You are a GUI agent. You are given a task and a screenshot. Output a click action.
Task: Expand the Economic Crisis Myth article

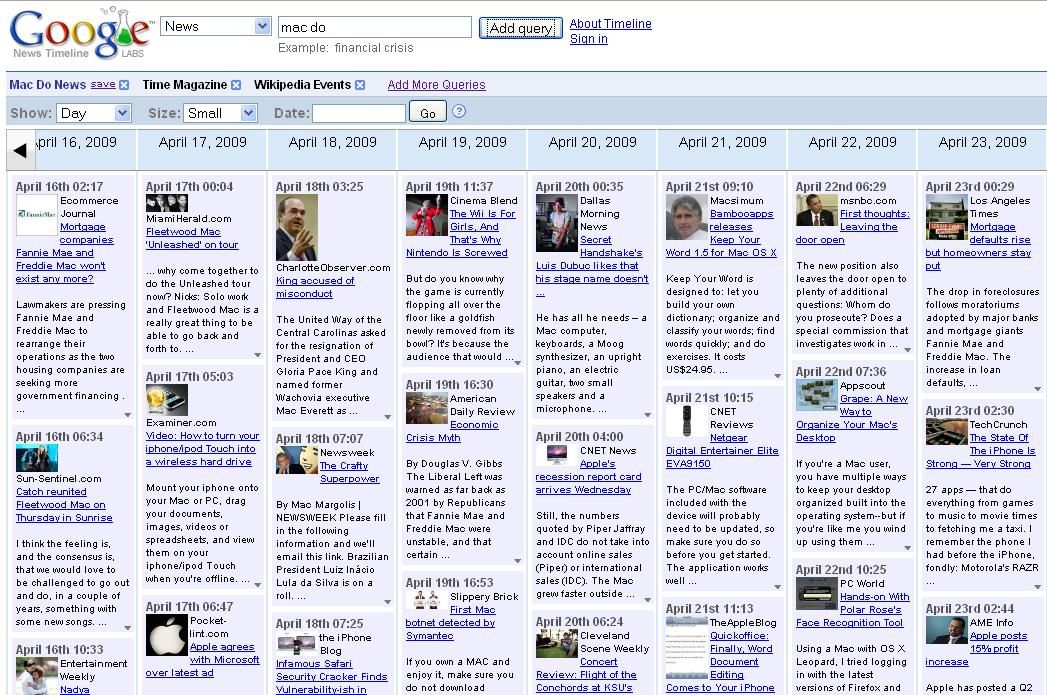pyautogui.click(x=517, y=560)
